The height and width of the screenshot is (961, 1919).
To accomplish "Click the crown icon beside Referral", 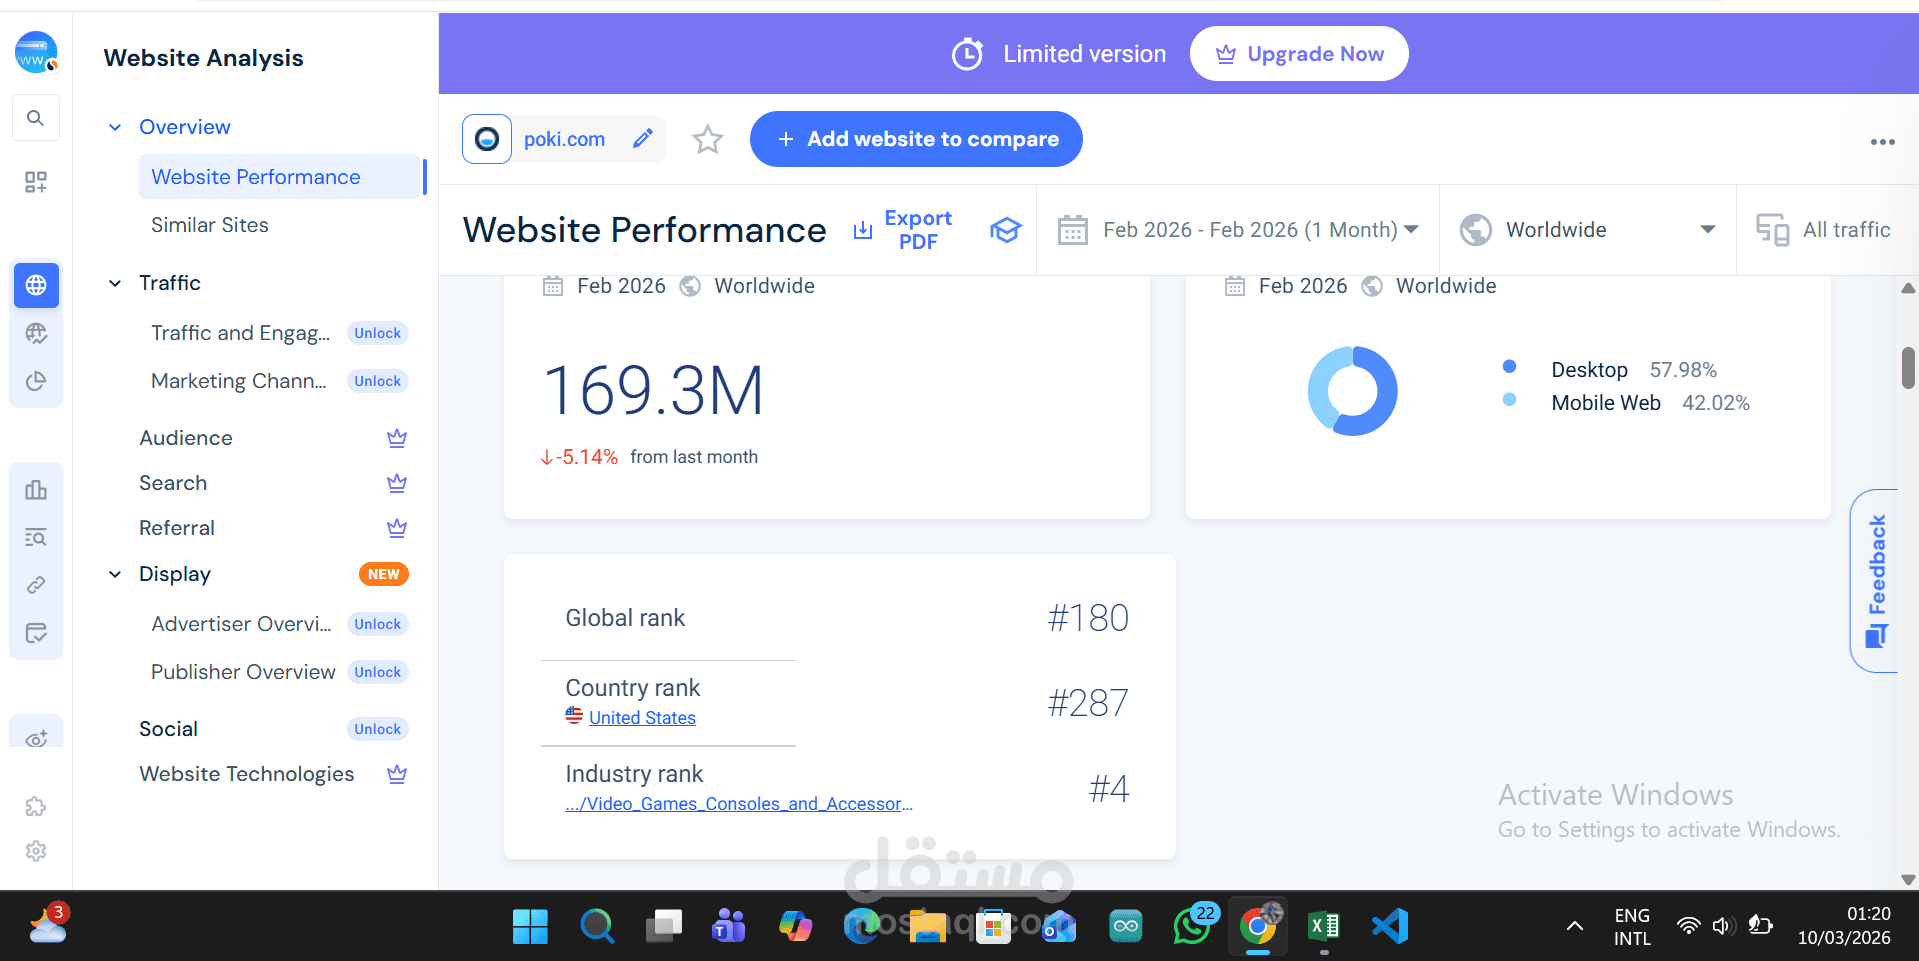I will pyautogui.click(x=397, y=528).
